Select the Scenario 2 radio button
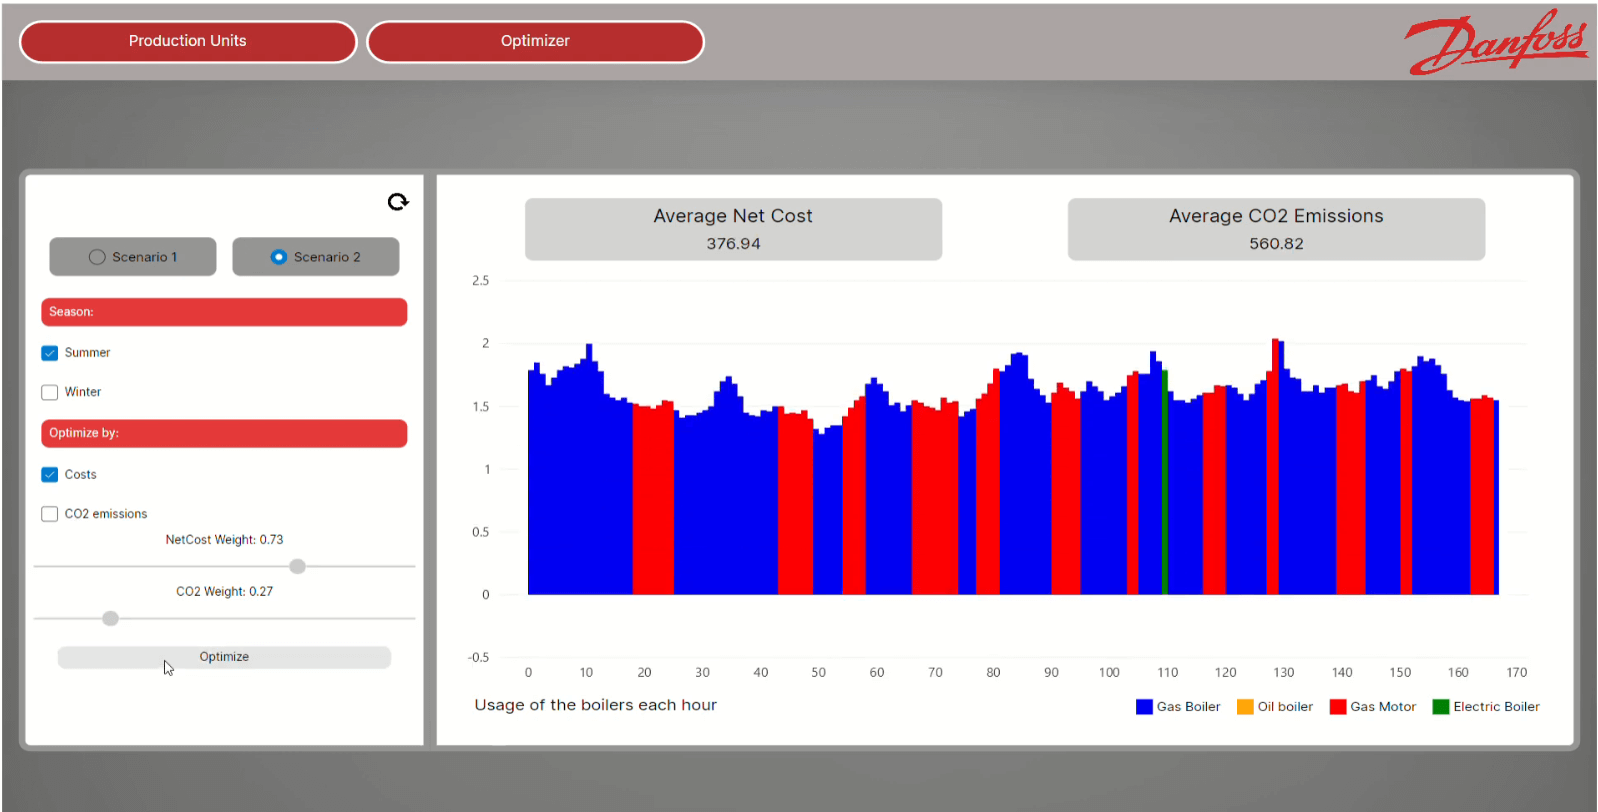The height and width of the screenshot is (812, 1598). [279, 257]
